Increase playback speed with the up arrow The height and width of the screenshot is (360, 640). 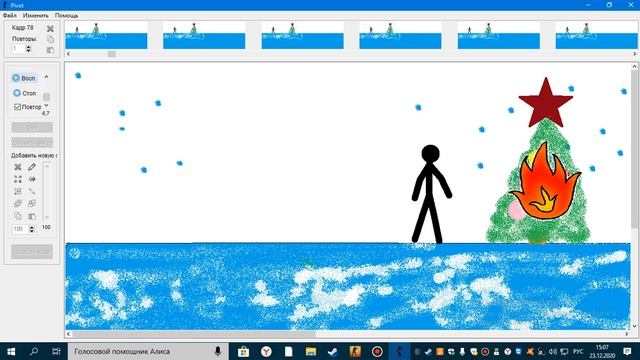[46, 77]
